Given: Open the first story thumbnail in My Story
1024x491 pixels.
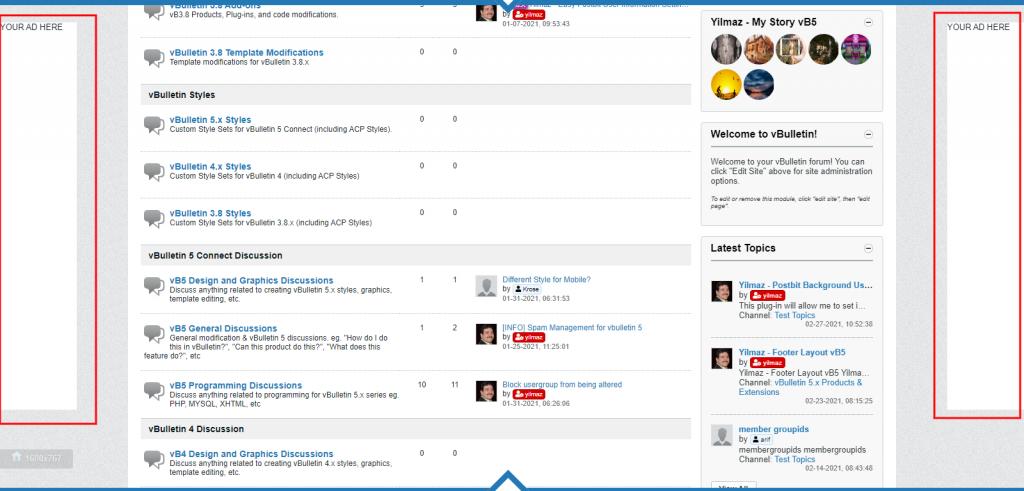Looking at the screenshot, I should pyautogui.click(x=725, y=49).
